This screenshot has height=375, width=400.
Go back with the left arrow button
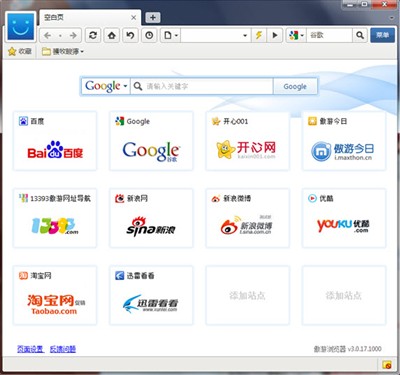(x=48, y=35)
